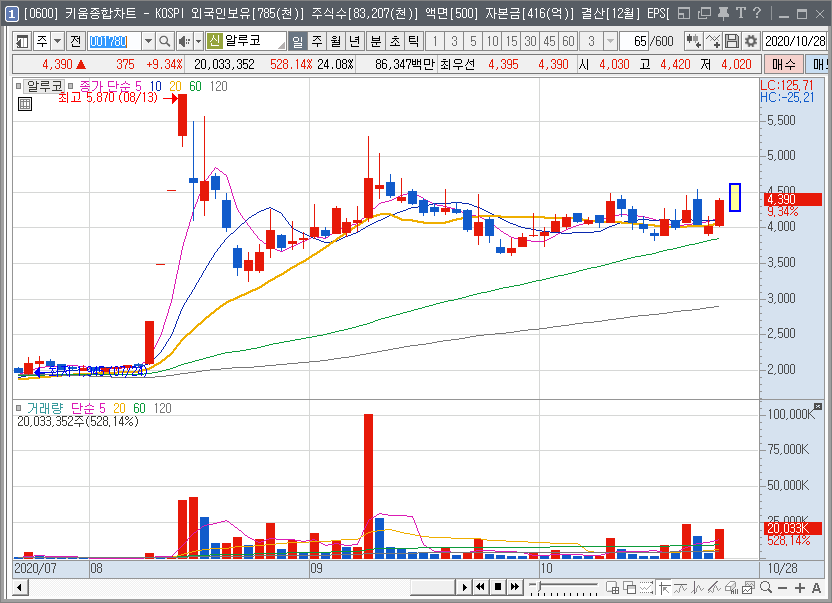Click the play button in replay controls

click(x=464, y=587)
